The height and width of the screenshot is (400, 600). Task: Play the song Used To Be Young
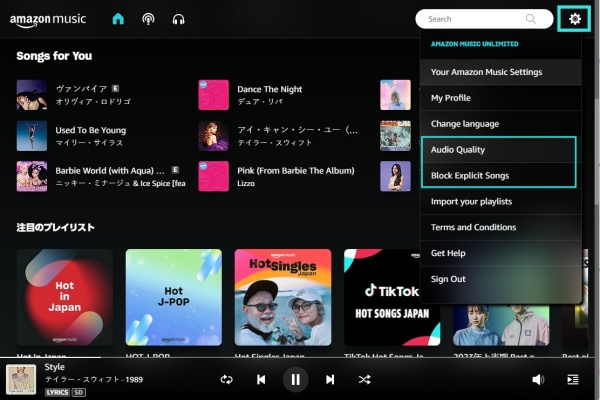point(91,130)
